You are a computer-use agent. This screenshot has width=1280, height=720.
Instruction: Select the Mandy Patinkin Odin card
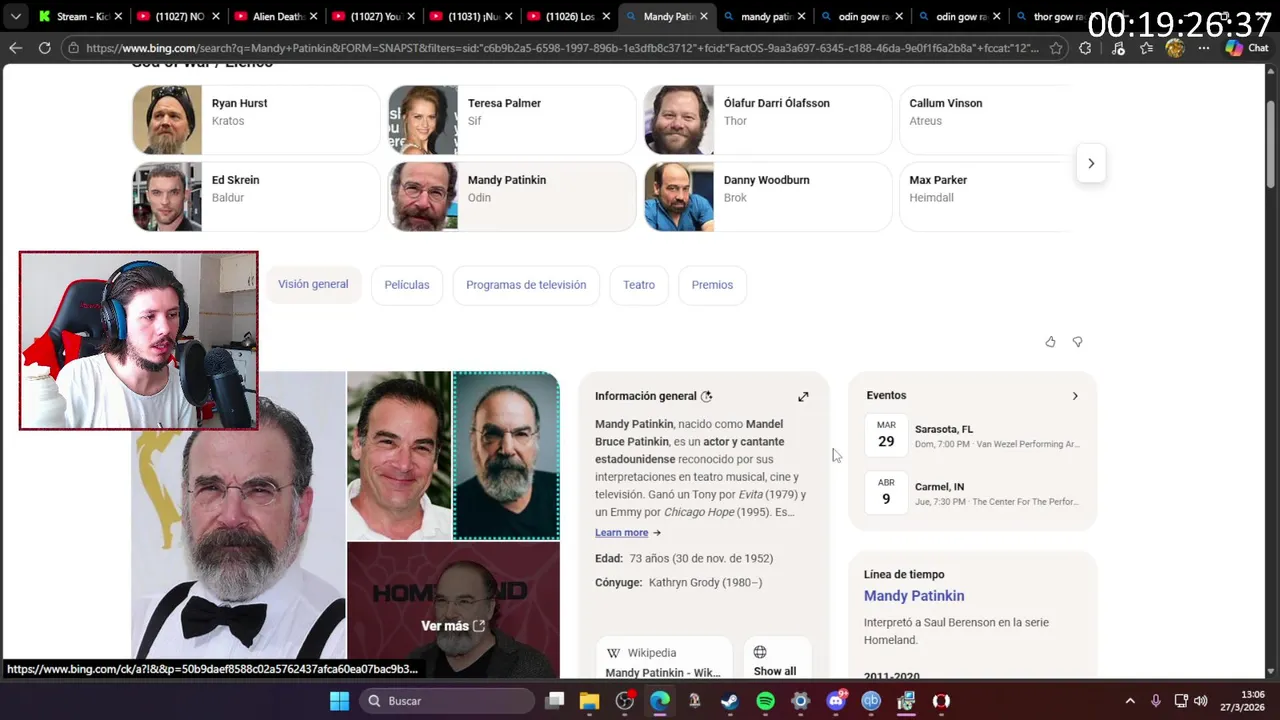point(512,197)
